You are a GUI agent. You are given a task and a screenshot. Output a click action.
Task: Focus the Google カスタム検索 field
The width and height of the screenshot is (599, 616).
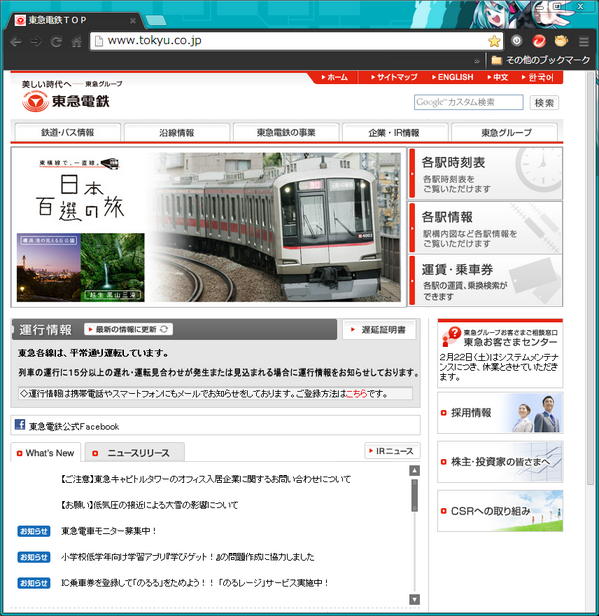click(x=469, y=102)
